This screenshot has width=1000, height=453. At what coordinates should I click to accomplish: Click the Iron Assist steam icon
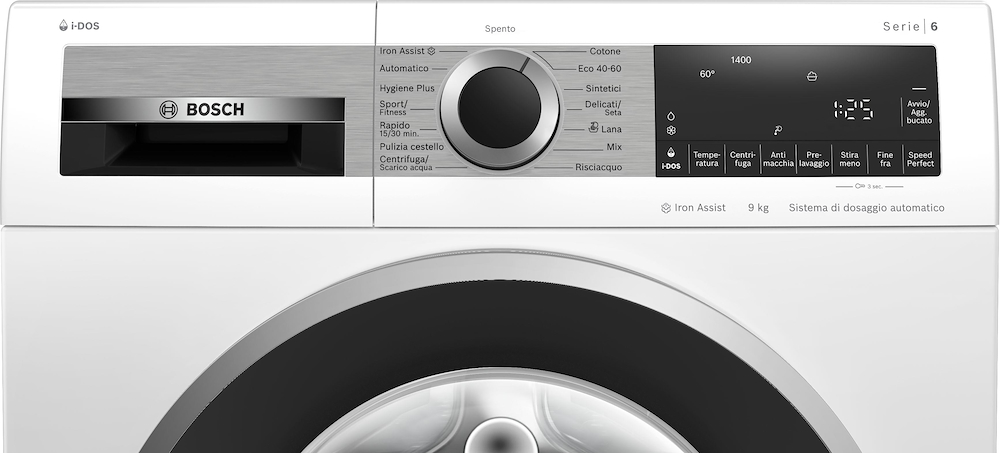coord(431,50)
